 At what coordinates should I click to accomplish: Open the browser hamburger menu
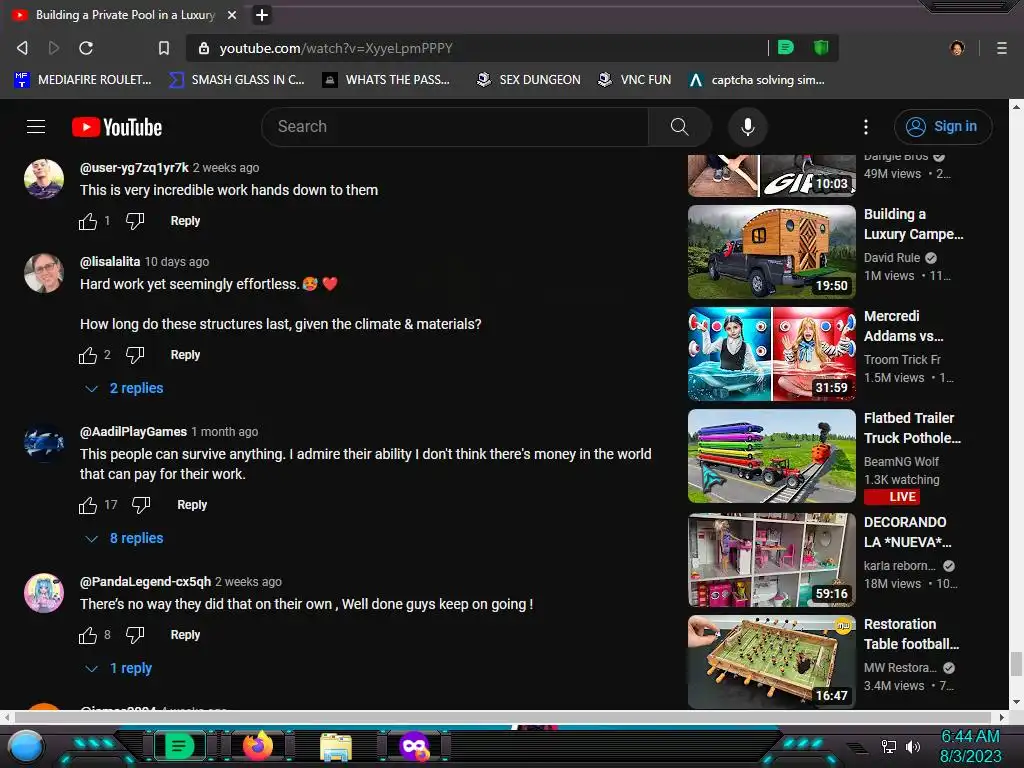coord(1001,48)
